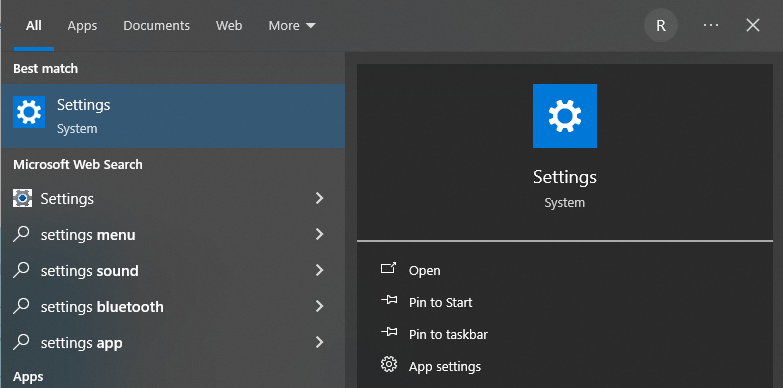The image size is (783, 388).
Task: Choose Open in the Settings actions
Action: 424,270
